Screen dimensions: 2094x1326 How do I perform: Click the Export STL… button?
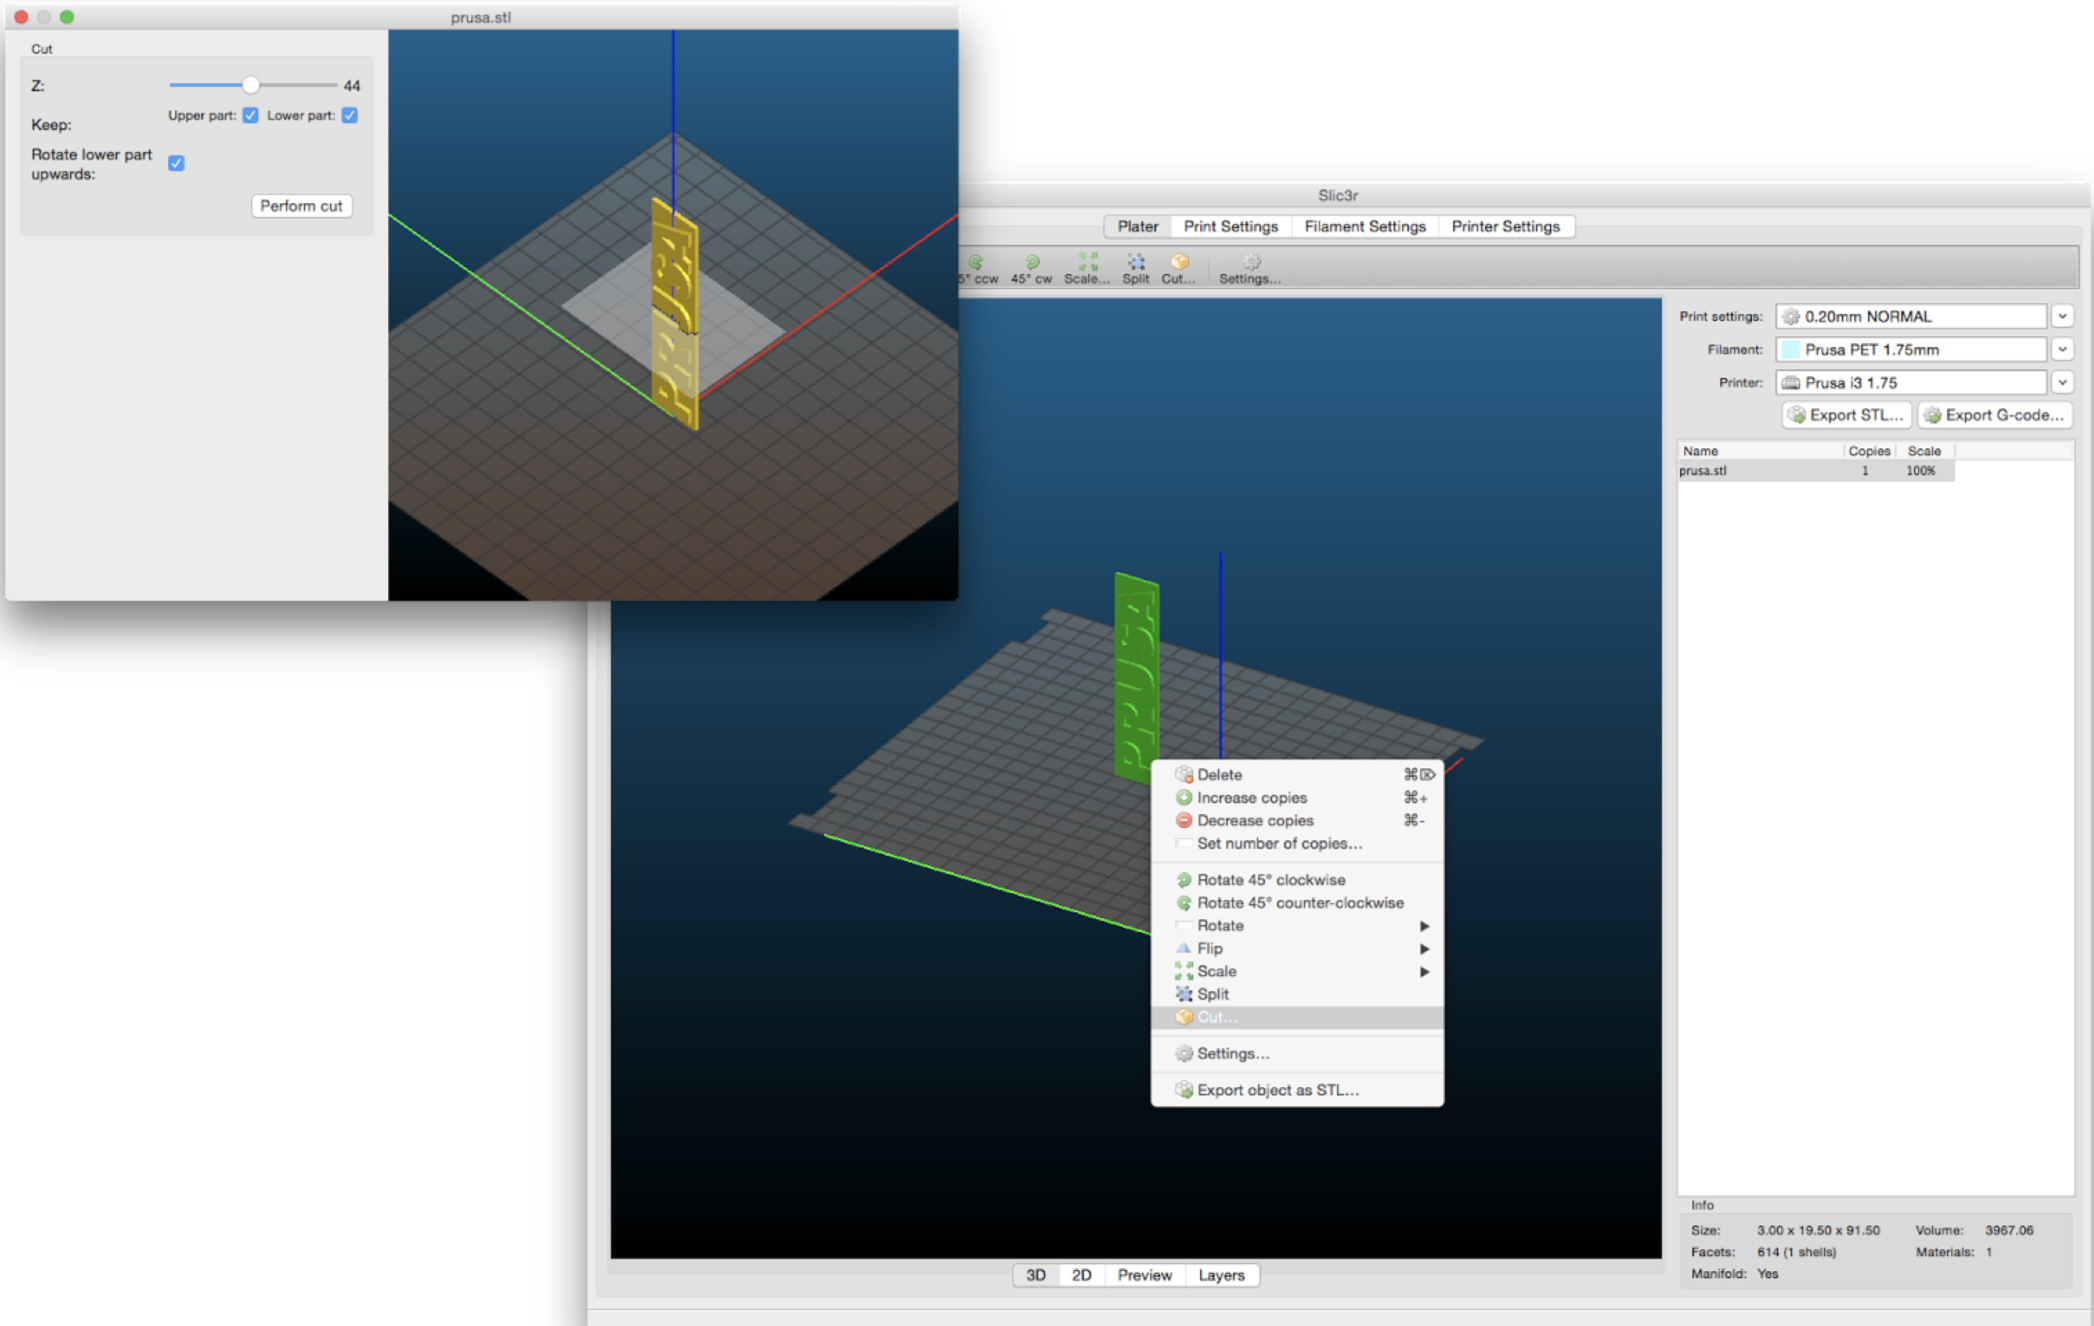click(1846, 415)
